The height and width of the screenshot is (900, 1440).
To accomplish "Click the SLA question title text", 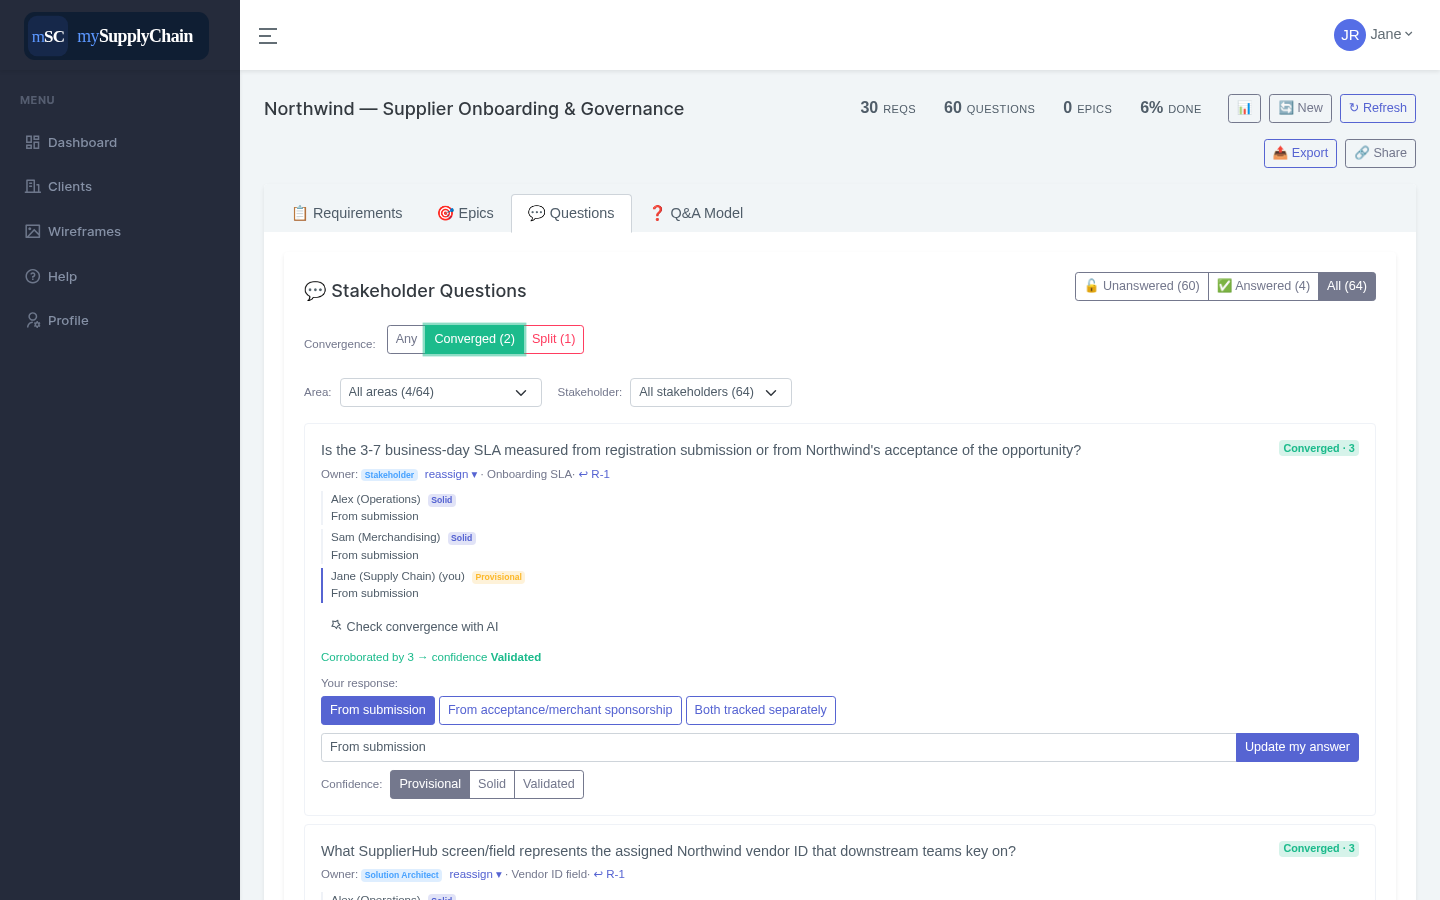I will pos(701,450).
